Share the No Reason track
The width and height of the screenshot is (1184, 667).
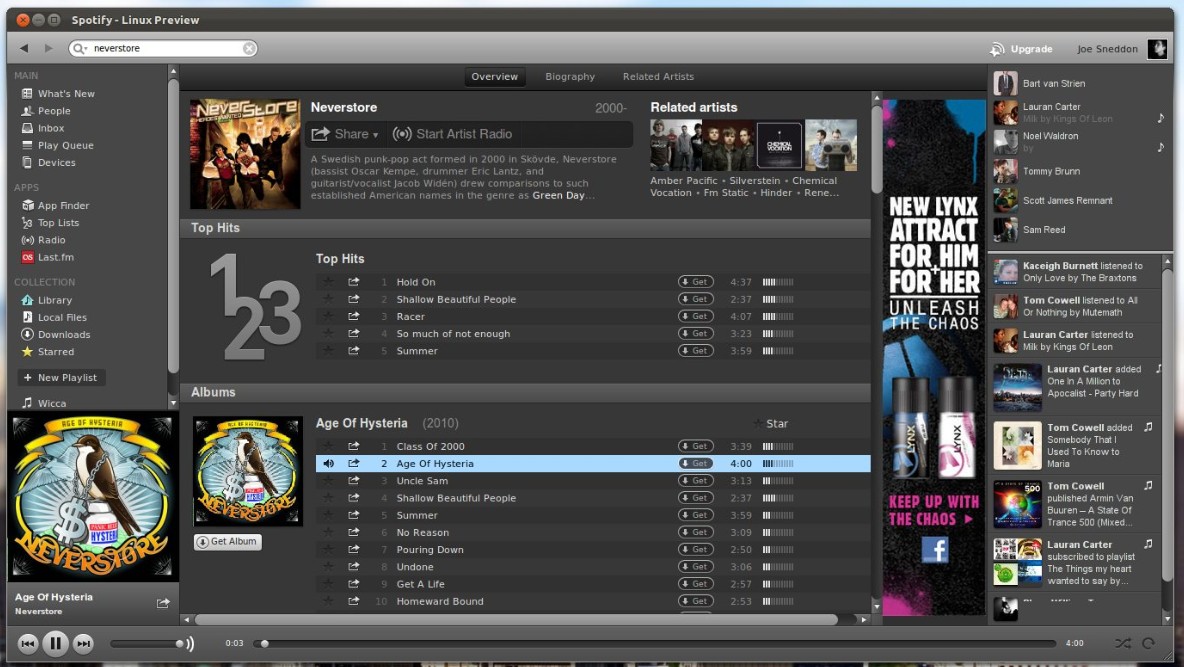click(353, 533)
